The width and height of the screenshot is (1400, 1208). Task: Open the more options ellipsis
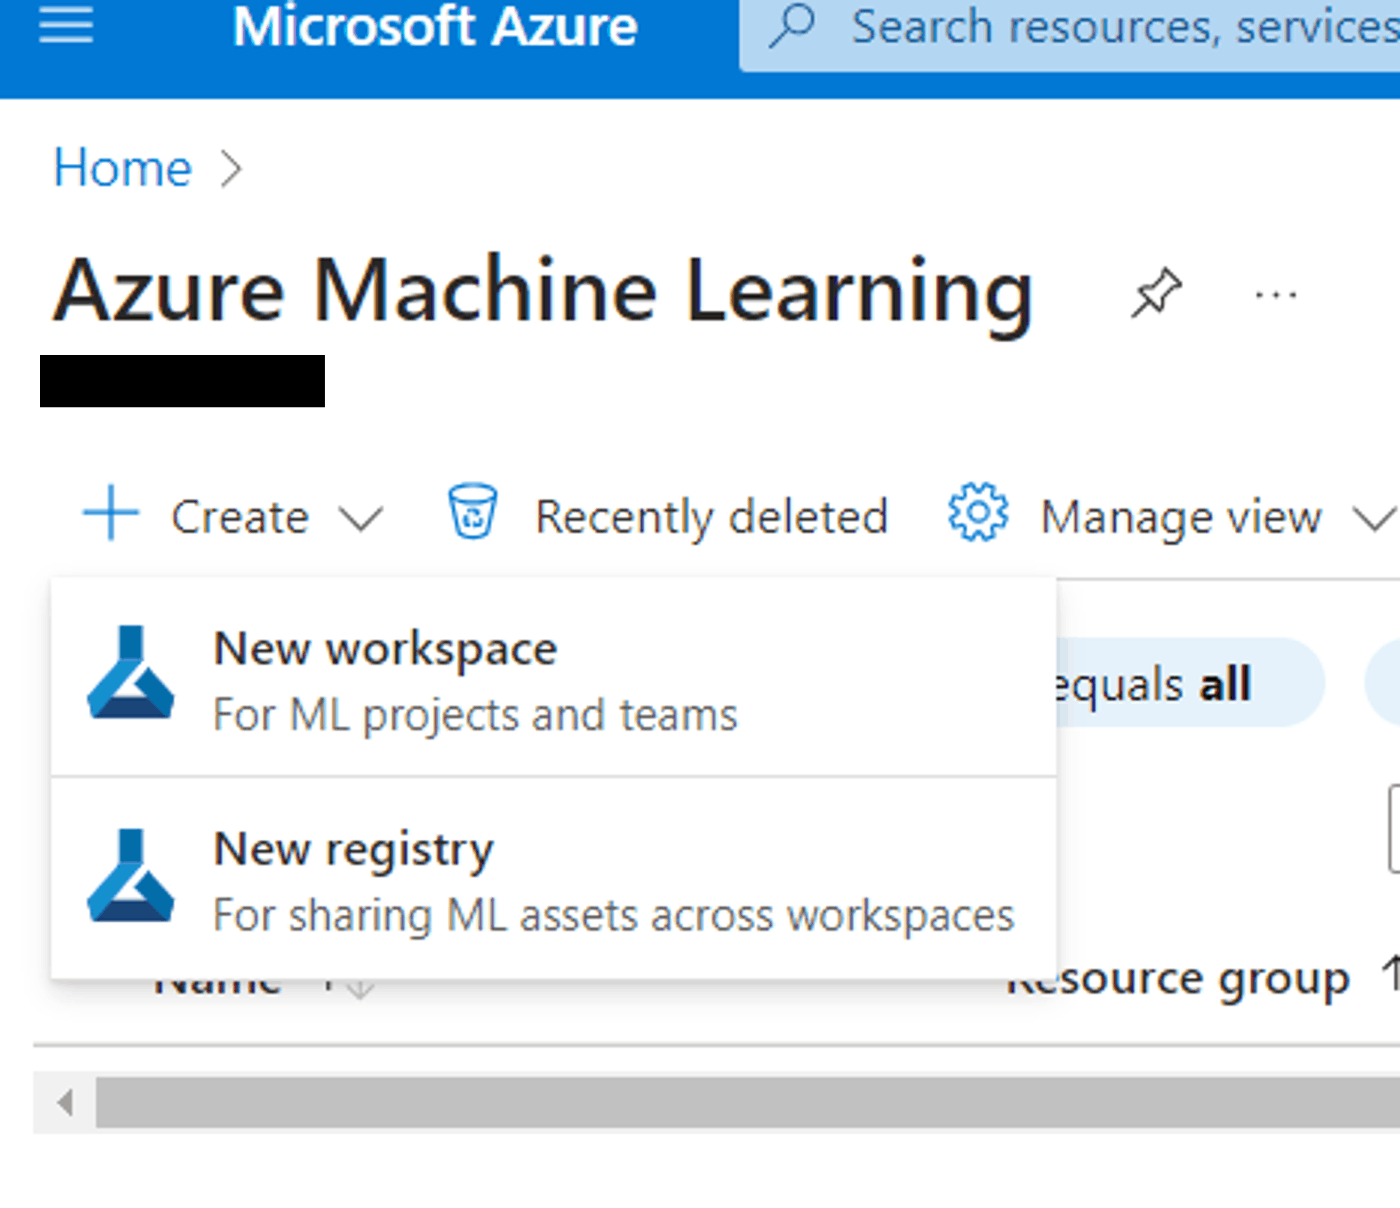pyautogui.click(x=1276, y=295)
